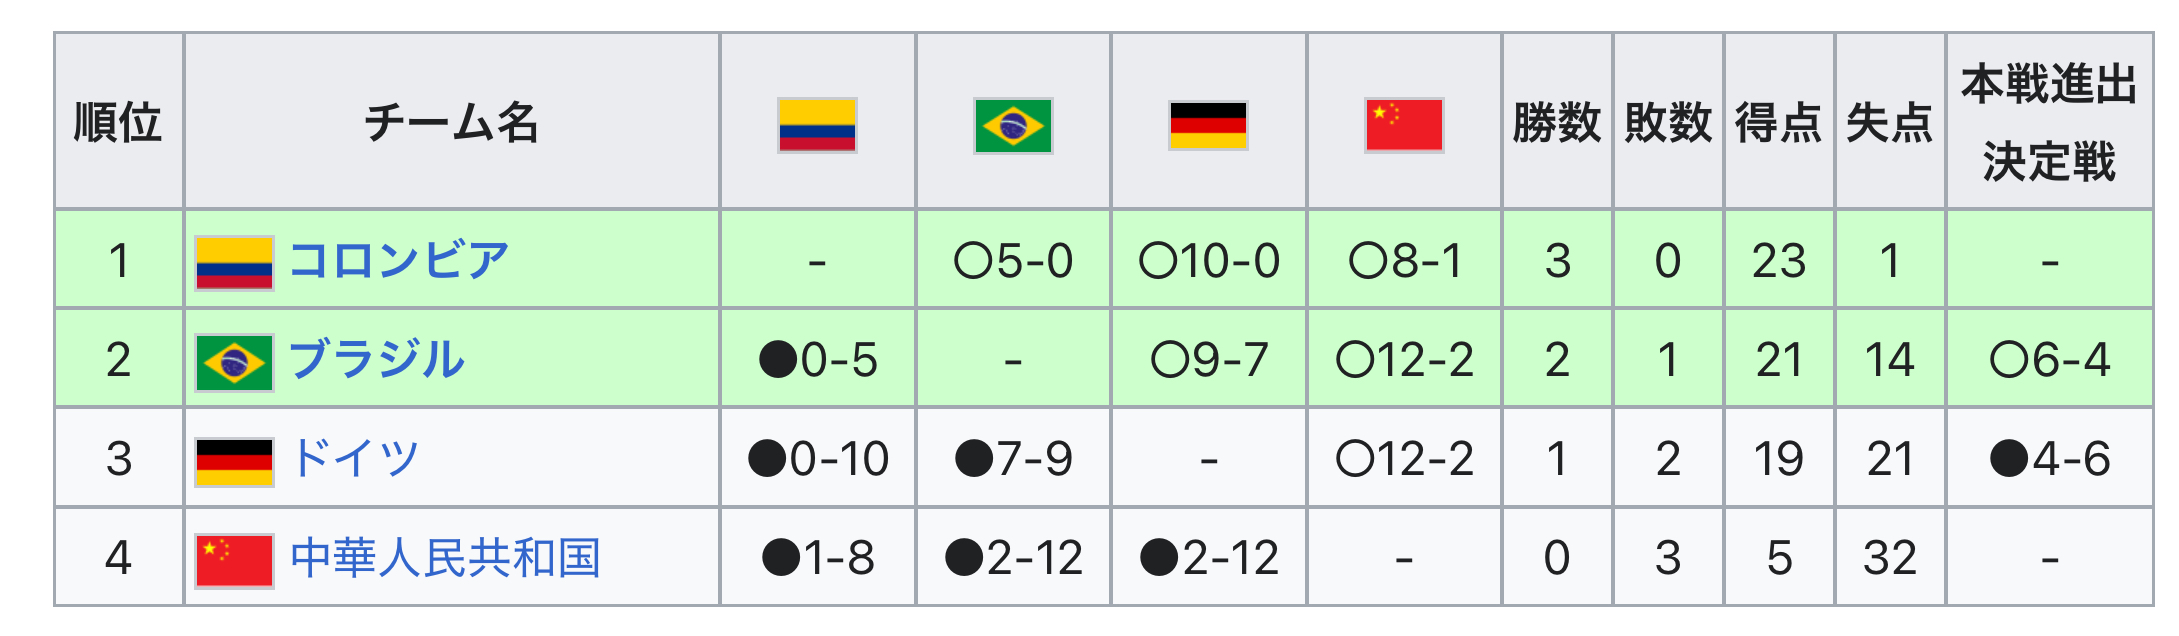Click the 順位 column header
The image size is (2179, 636).
[118, 123]
